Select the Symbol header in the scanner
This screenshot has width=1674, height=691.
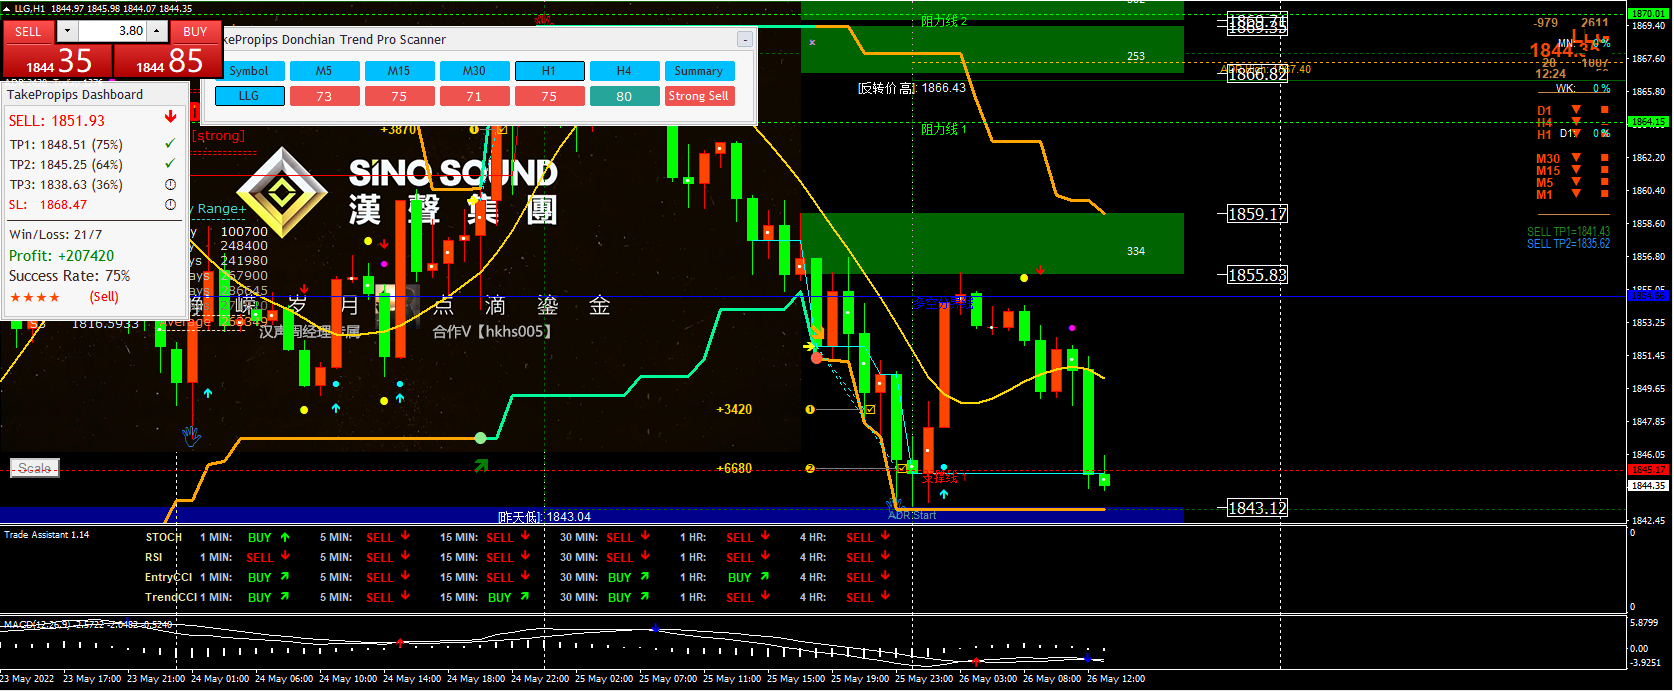click(249, 71)
